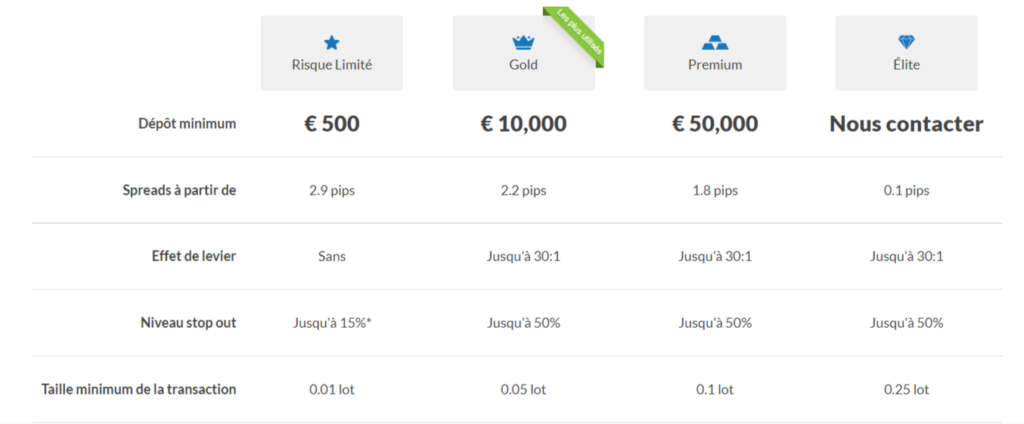
Task: Click the diamond icon above Élite
Action: pos(906,43)
